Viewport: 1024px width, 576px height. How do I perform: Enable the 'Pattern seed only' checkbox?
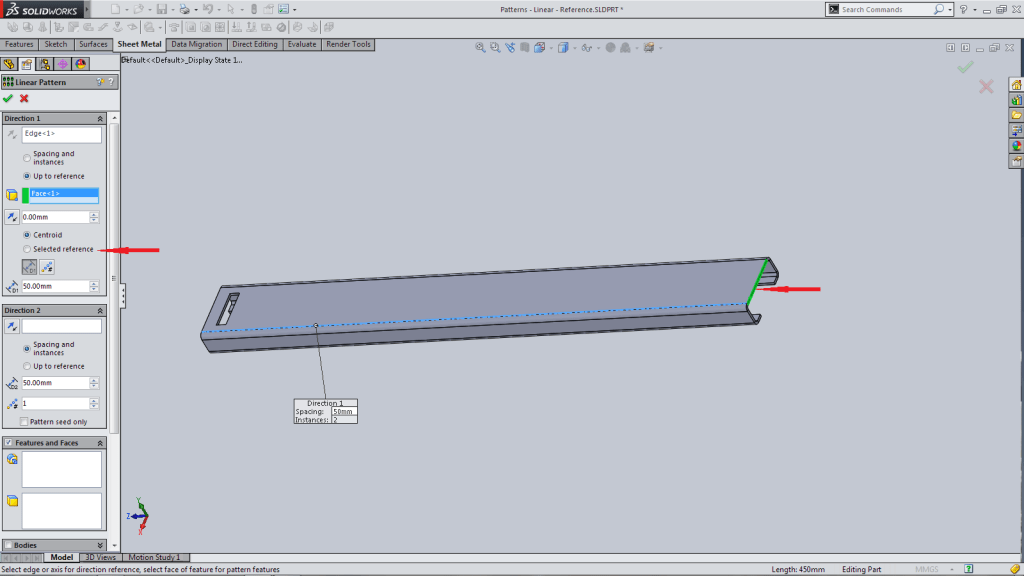tap(24, 422)
